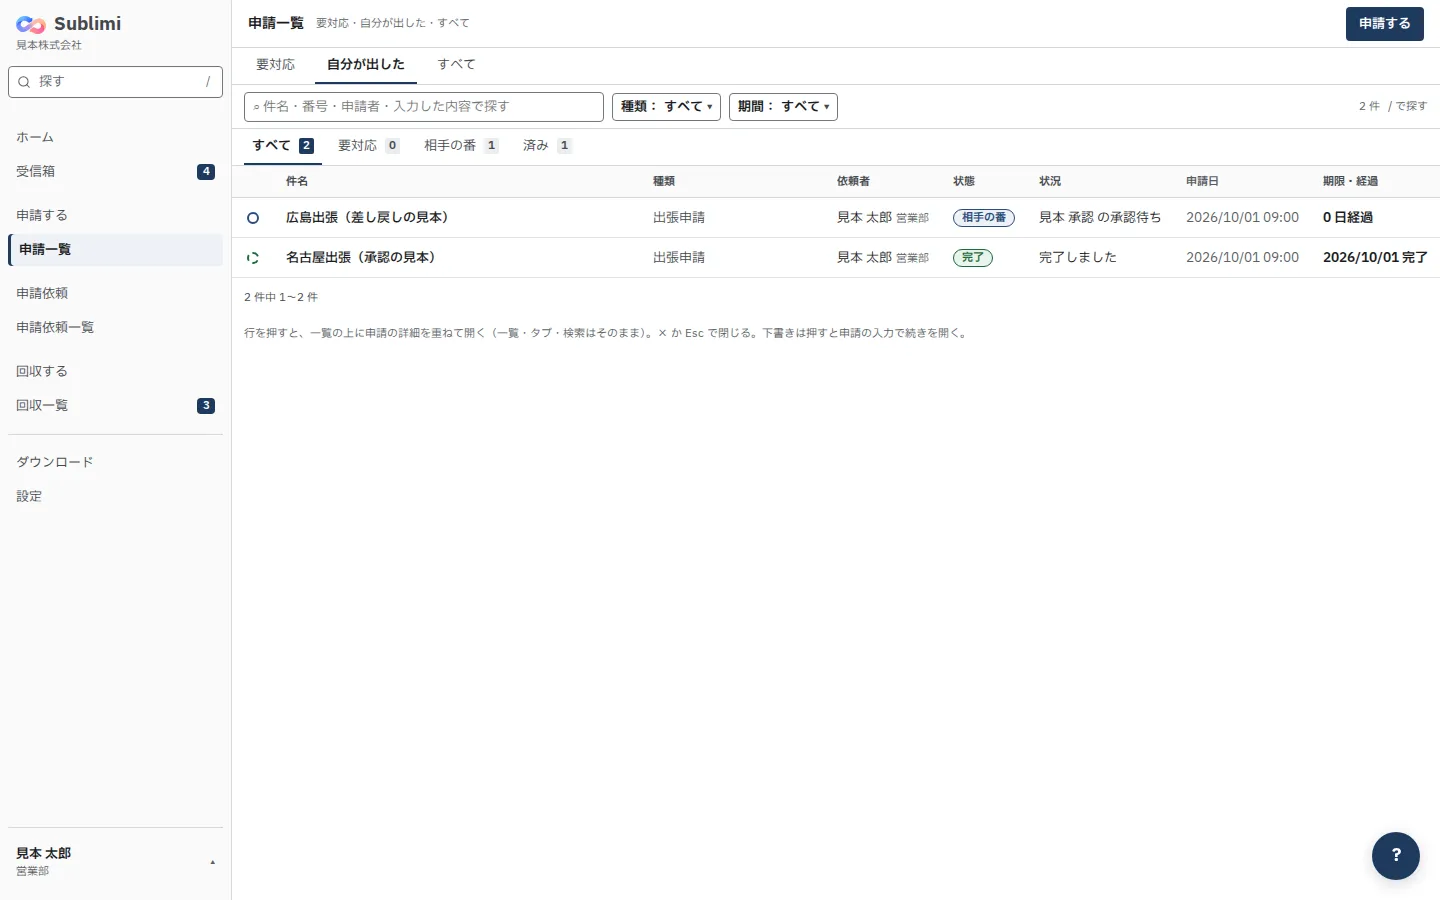Select the 済み status sub-tab
Viewport: 1440px width, 900px height.
[x=547, y=146]
